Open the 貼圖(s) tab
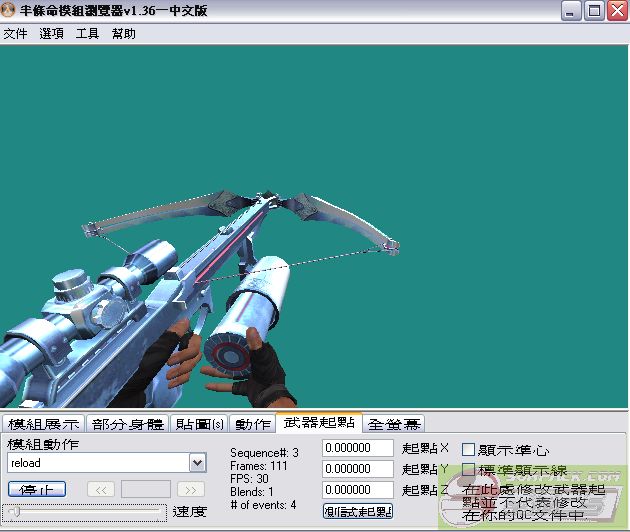 tap(199, 423)
